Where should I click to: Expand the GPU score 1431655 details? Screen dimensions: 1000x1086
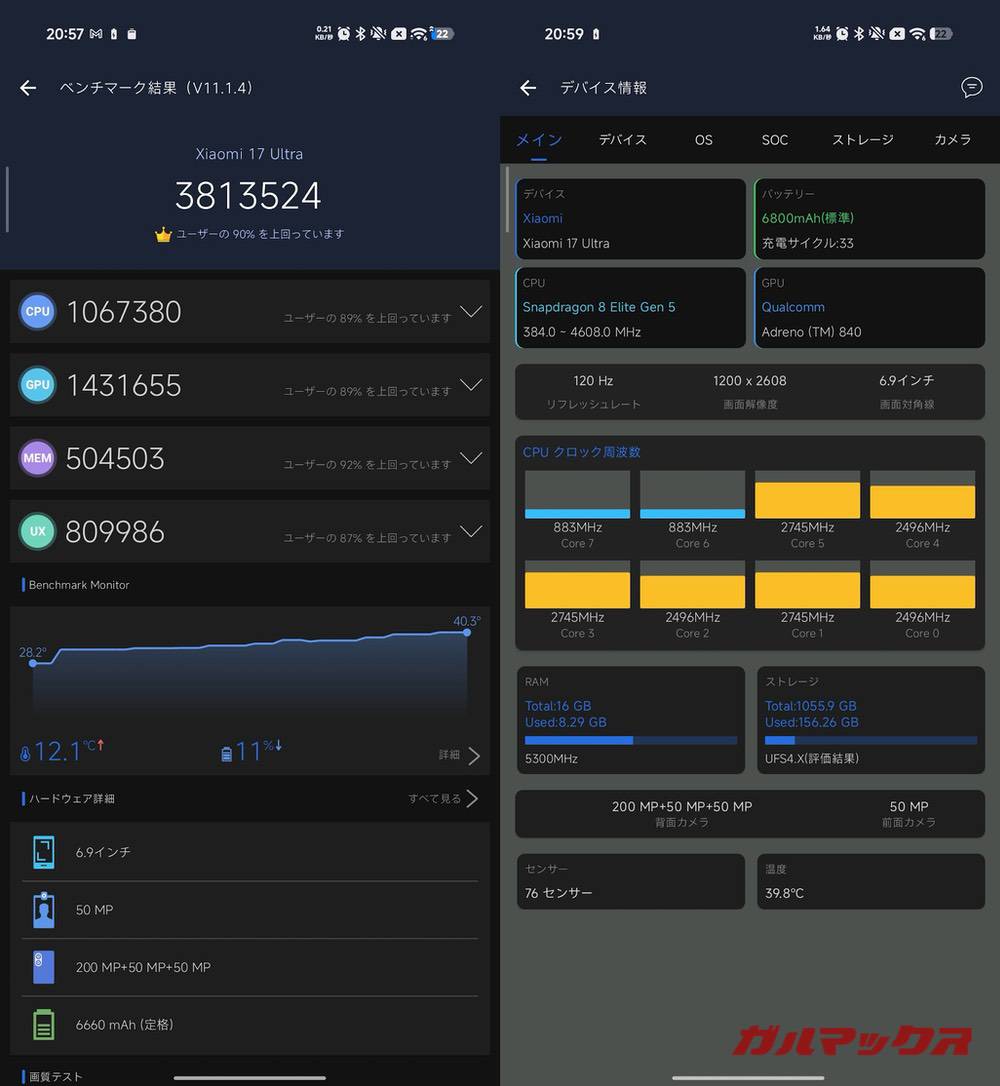click(x=471, y=384)
